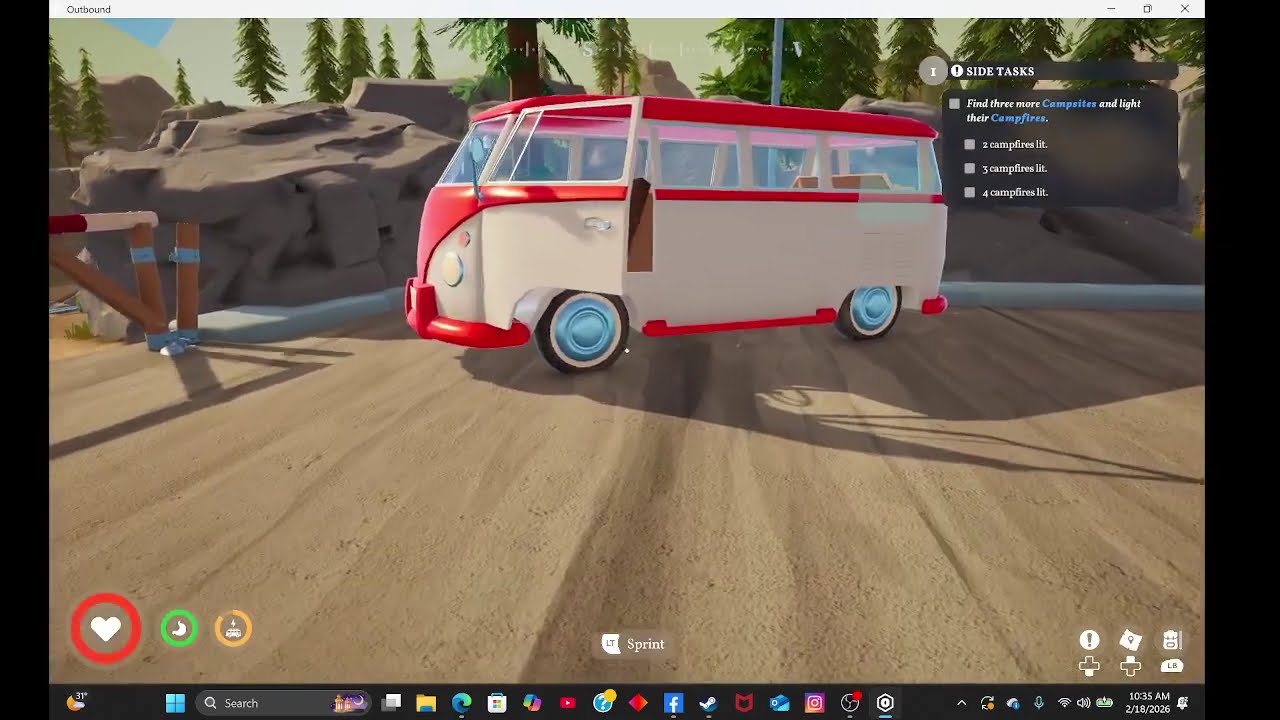Open File Explorer from the taskbar
The width and height of the screenshot is (1280, 720).
426,703
